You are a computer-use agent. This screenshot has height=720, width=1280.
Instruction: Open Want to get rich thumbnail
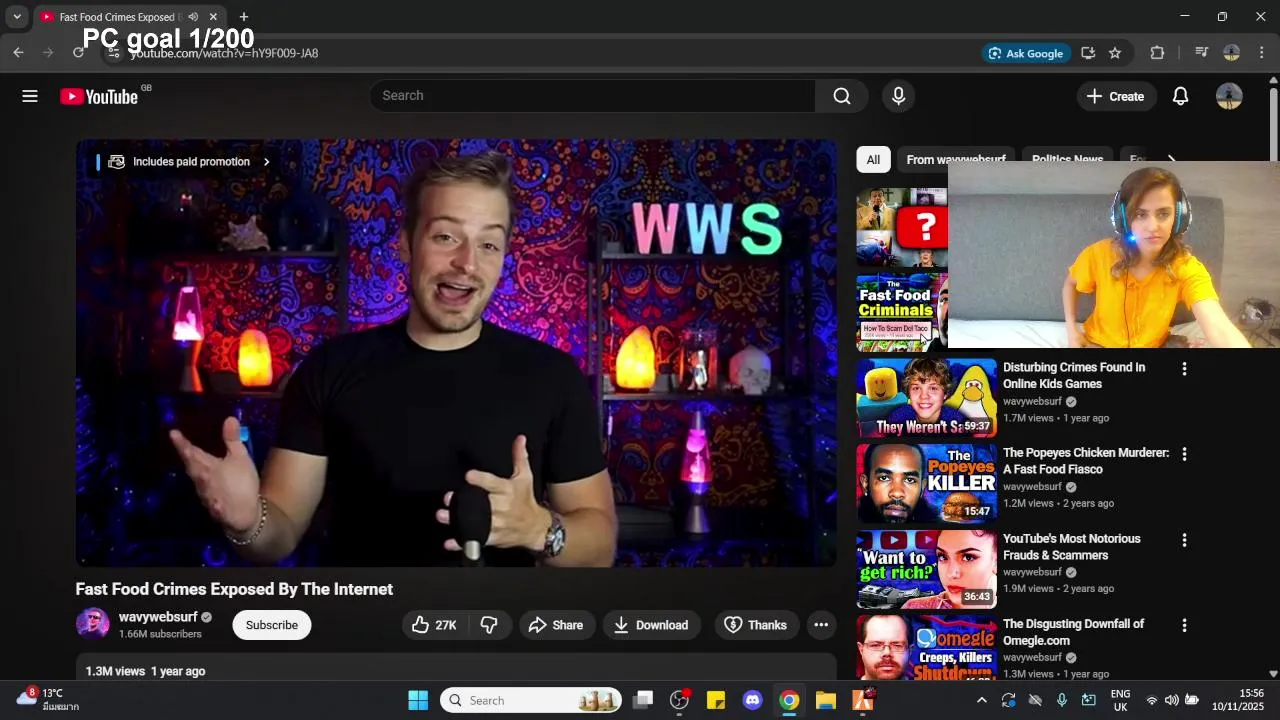[926, 569]
